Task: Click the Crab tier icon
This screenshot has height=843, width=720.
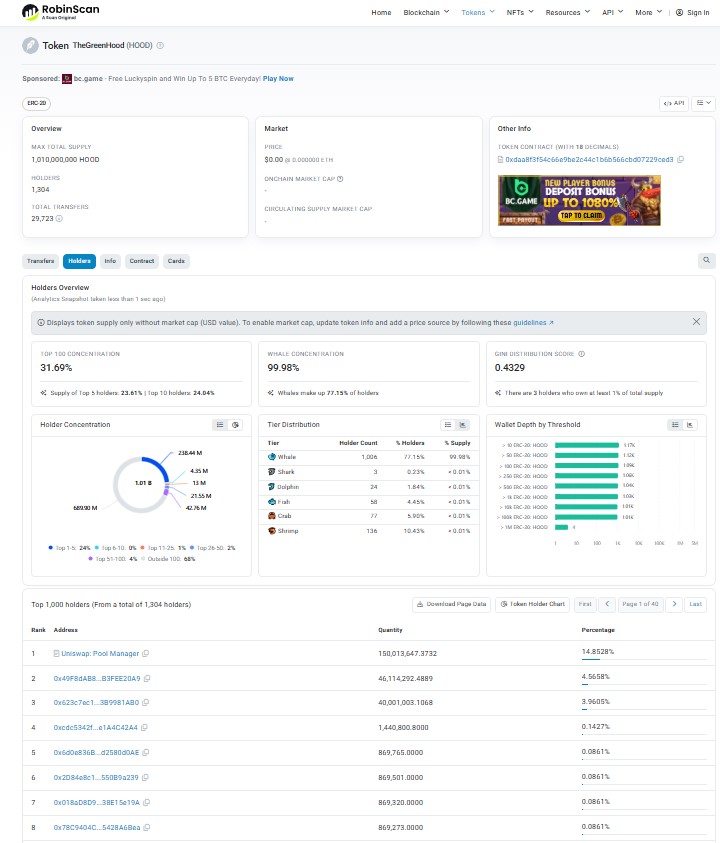Action: coord(272,516)
